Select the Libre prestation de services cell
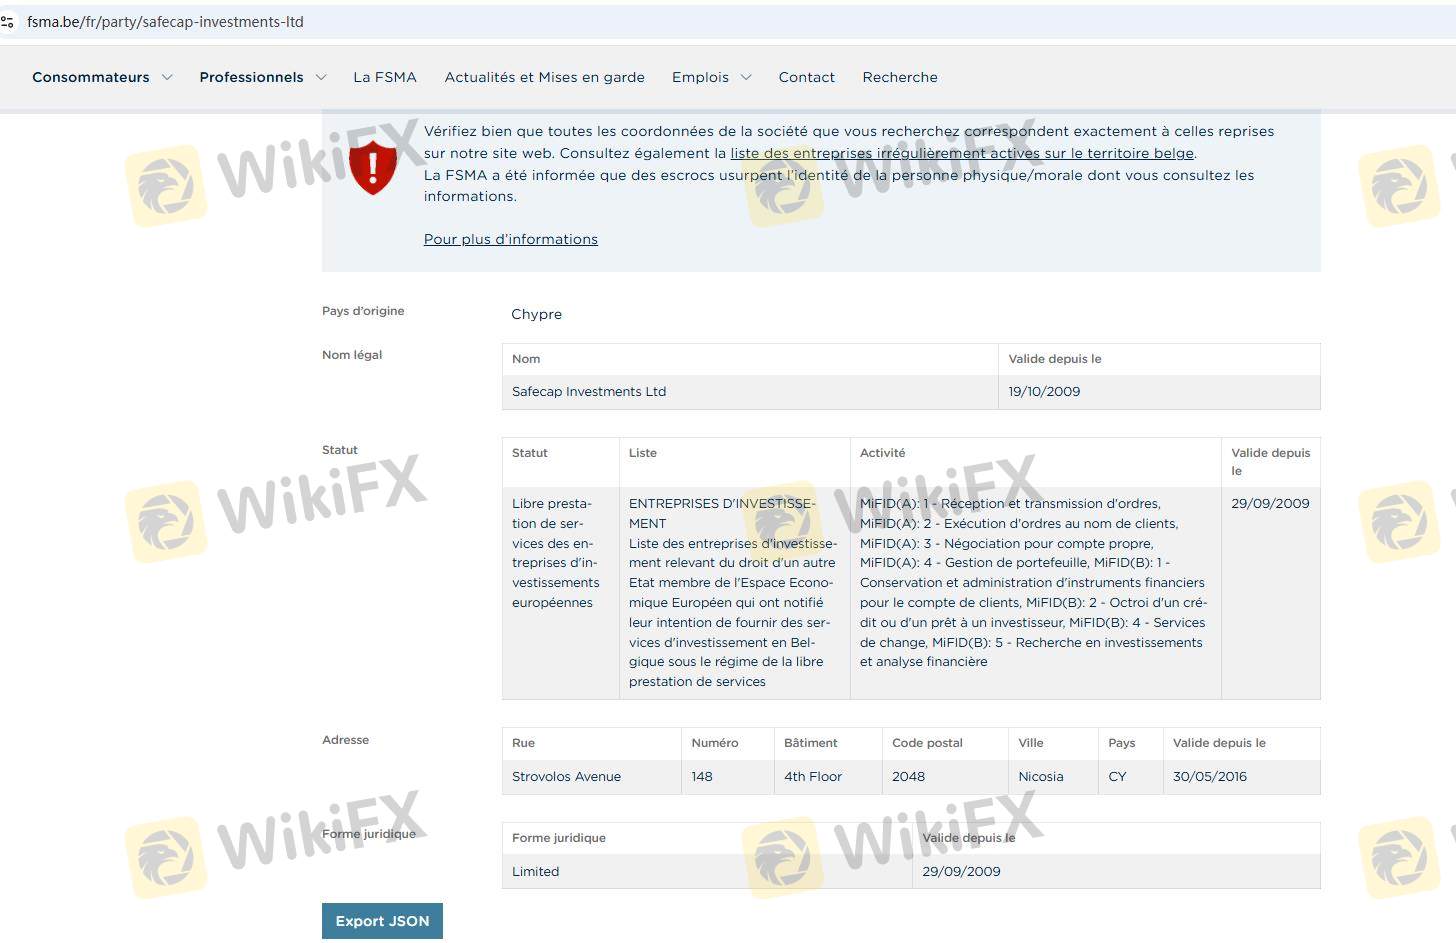 coord(561,593)
